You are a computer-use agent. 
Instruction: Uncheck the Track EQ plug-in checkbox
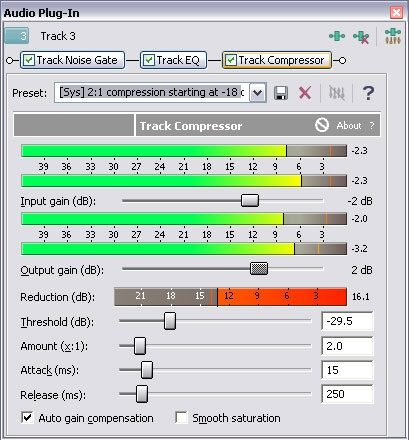149,60
